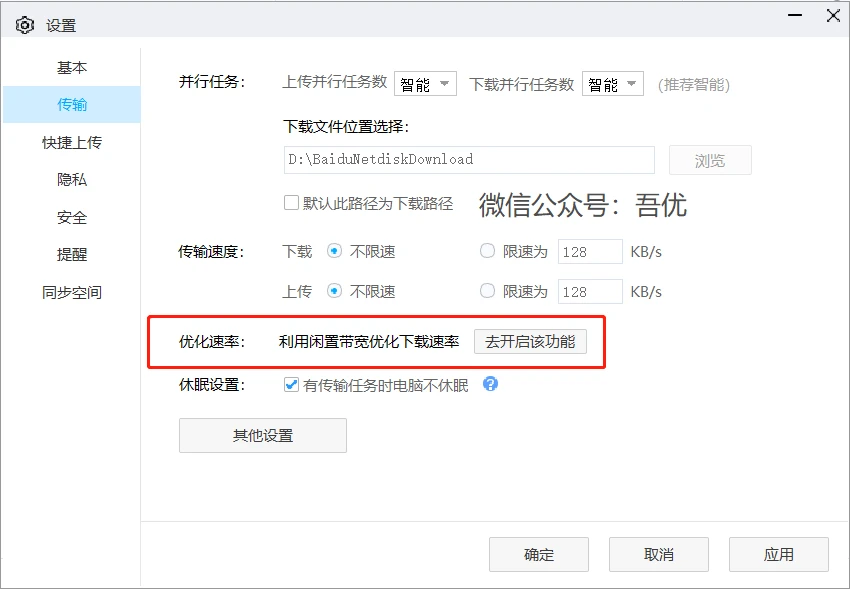Expand the 下载并行任务数 dropdown
This screenshot has height=589, width=850.
click(x=613, y=84)
